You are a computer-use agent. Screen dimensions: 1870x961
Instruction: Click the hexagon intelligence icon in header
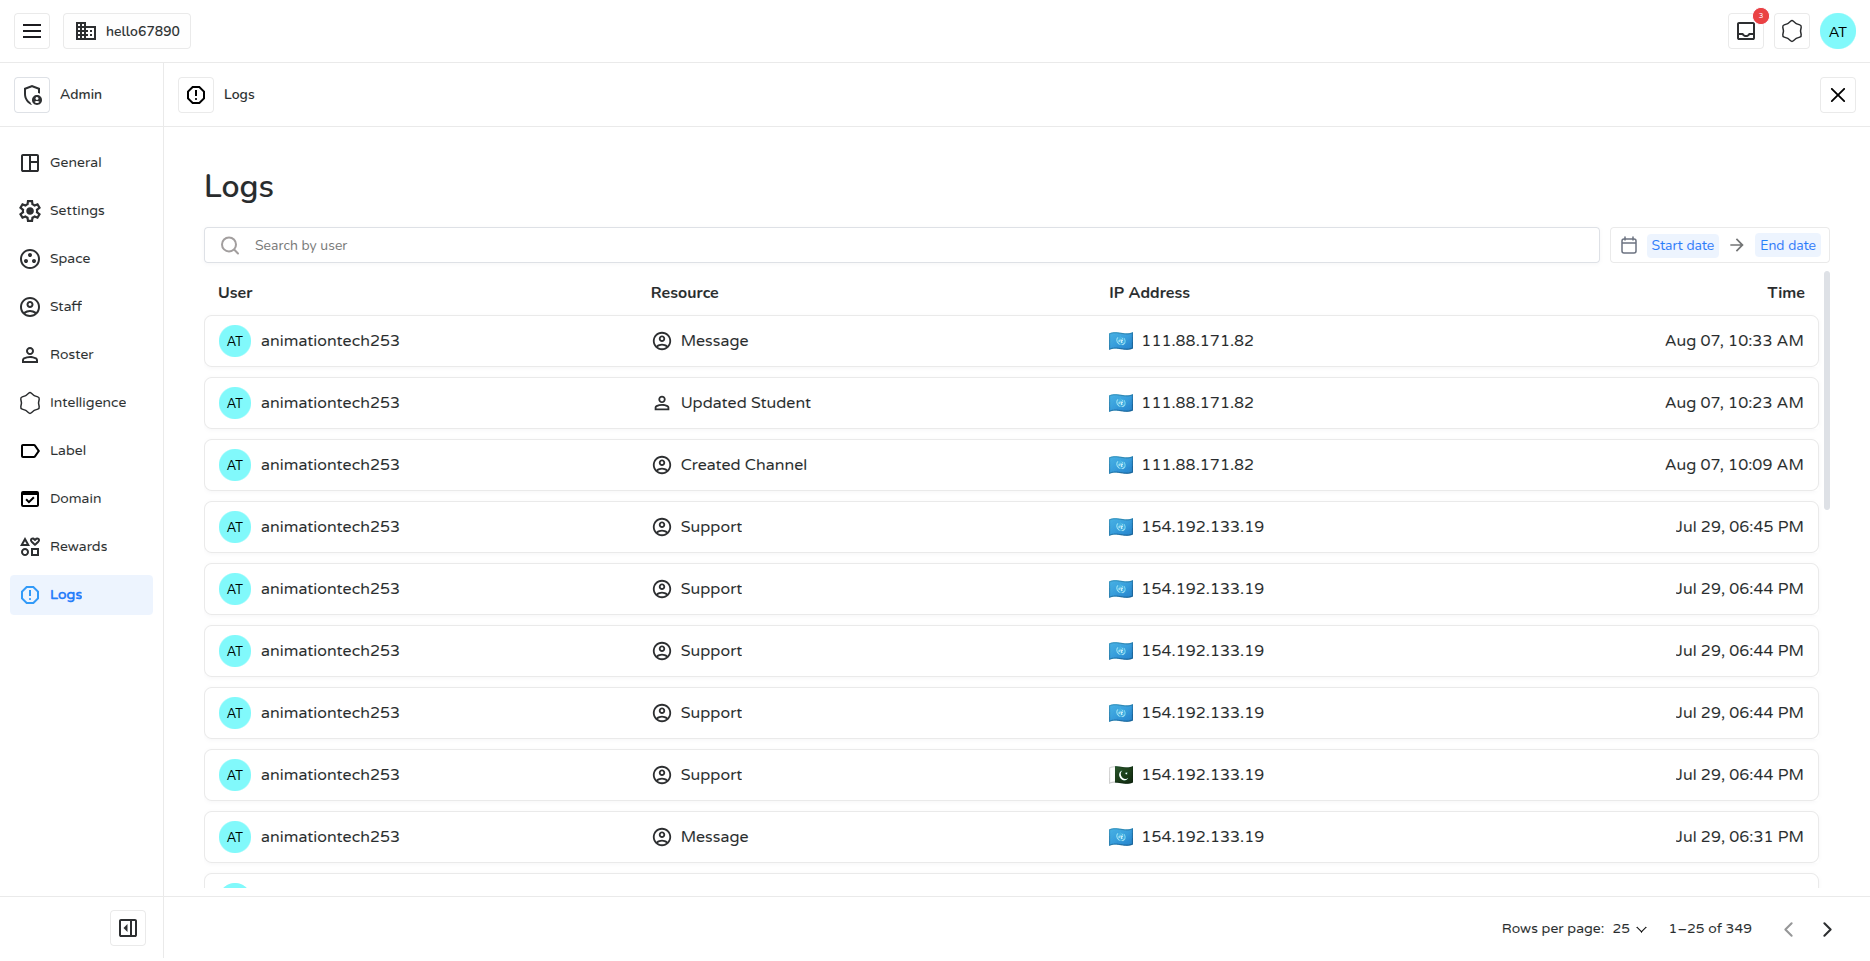1792,31
